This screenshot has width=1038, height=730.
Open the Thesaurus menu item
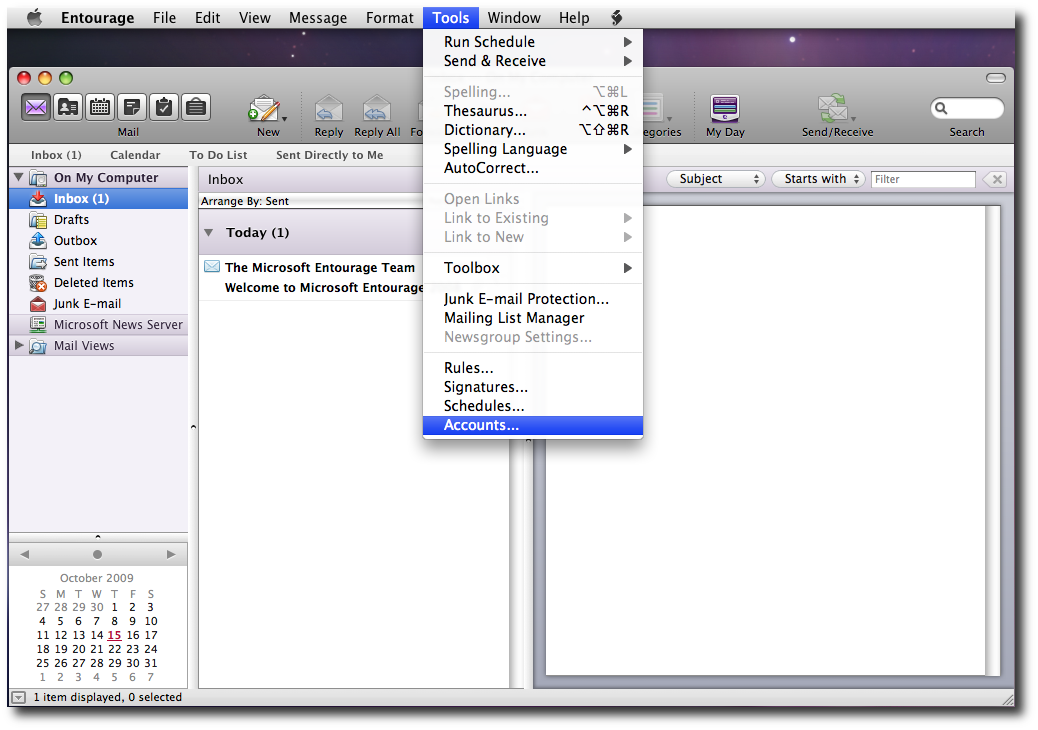point(533,111)
